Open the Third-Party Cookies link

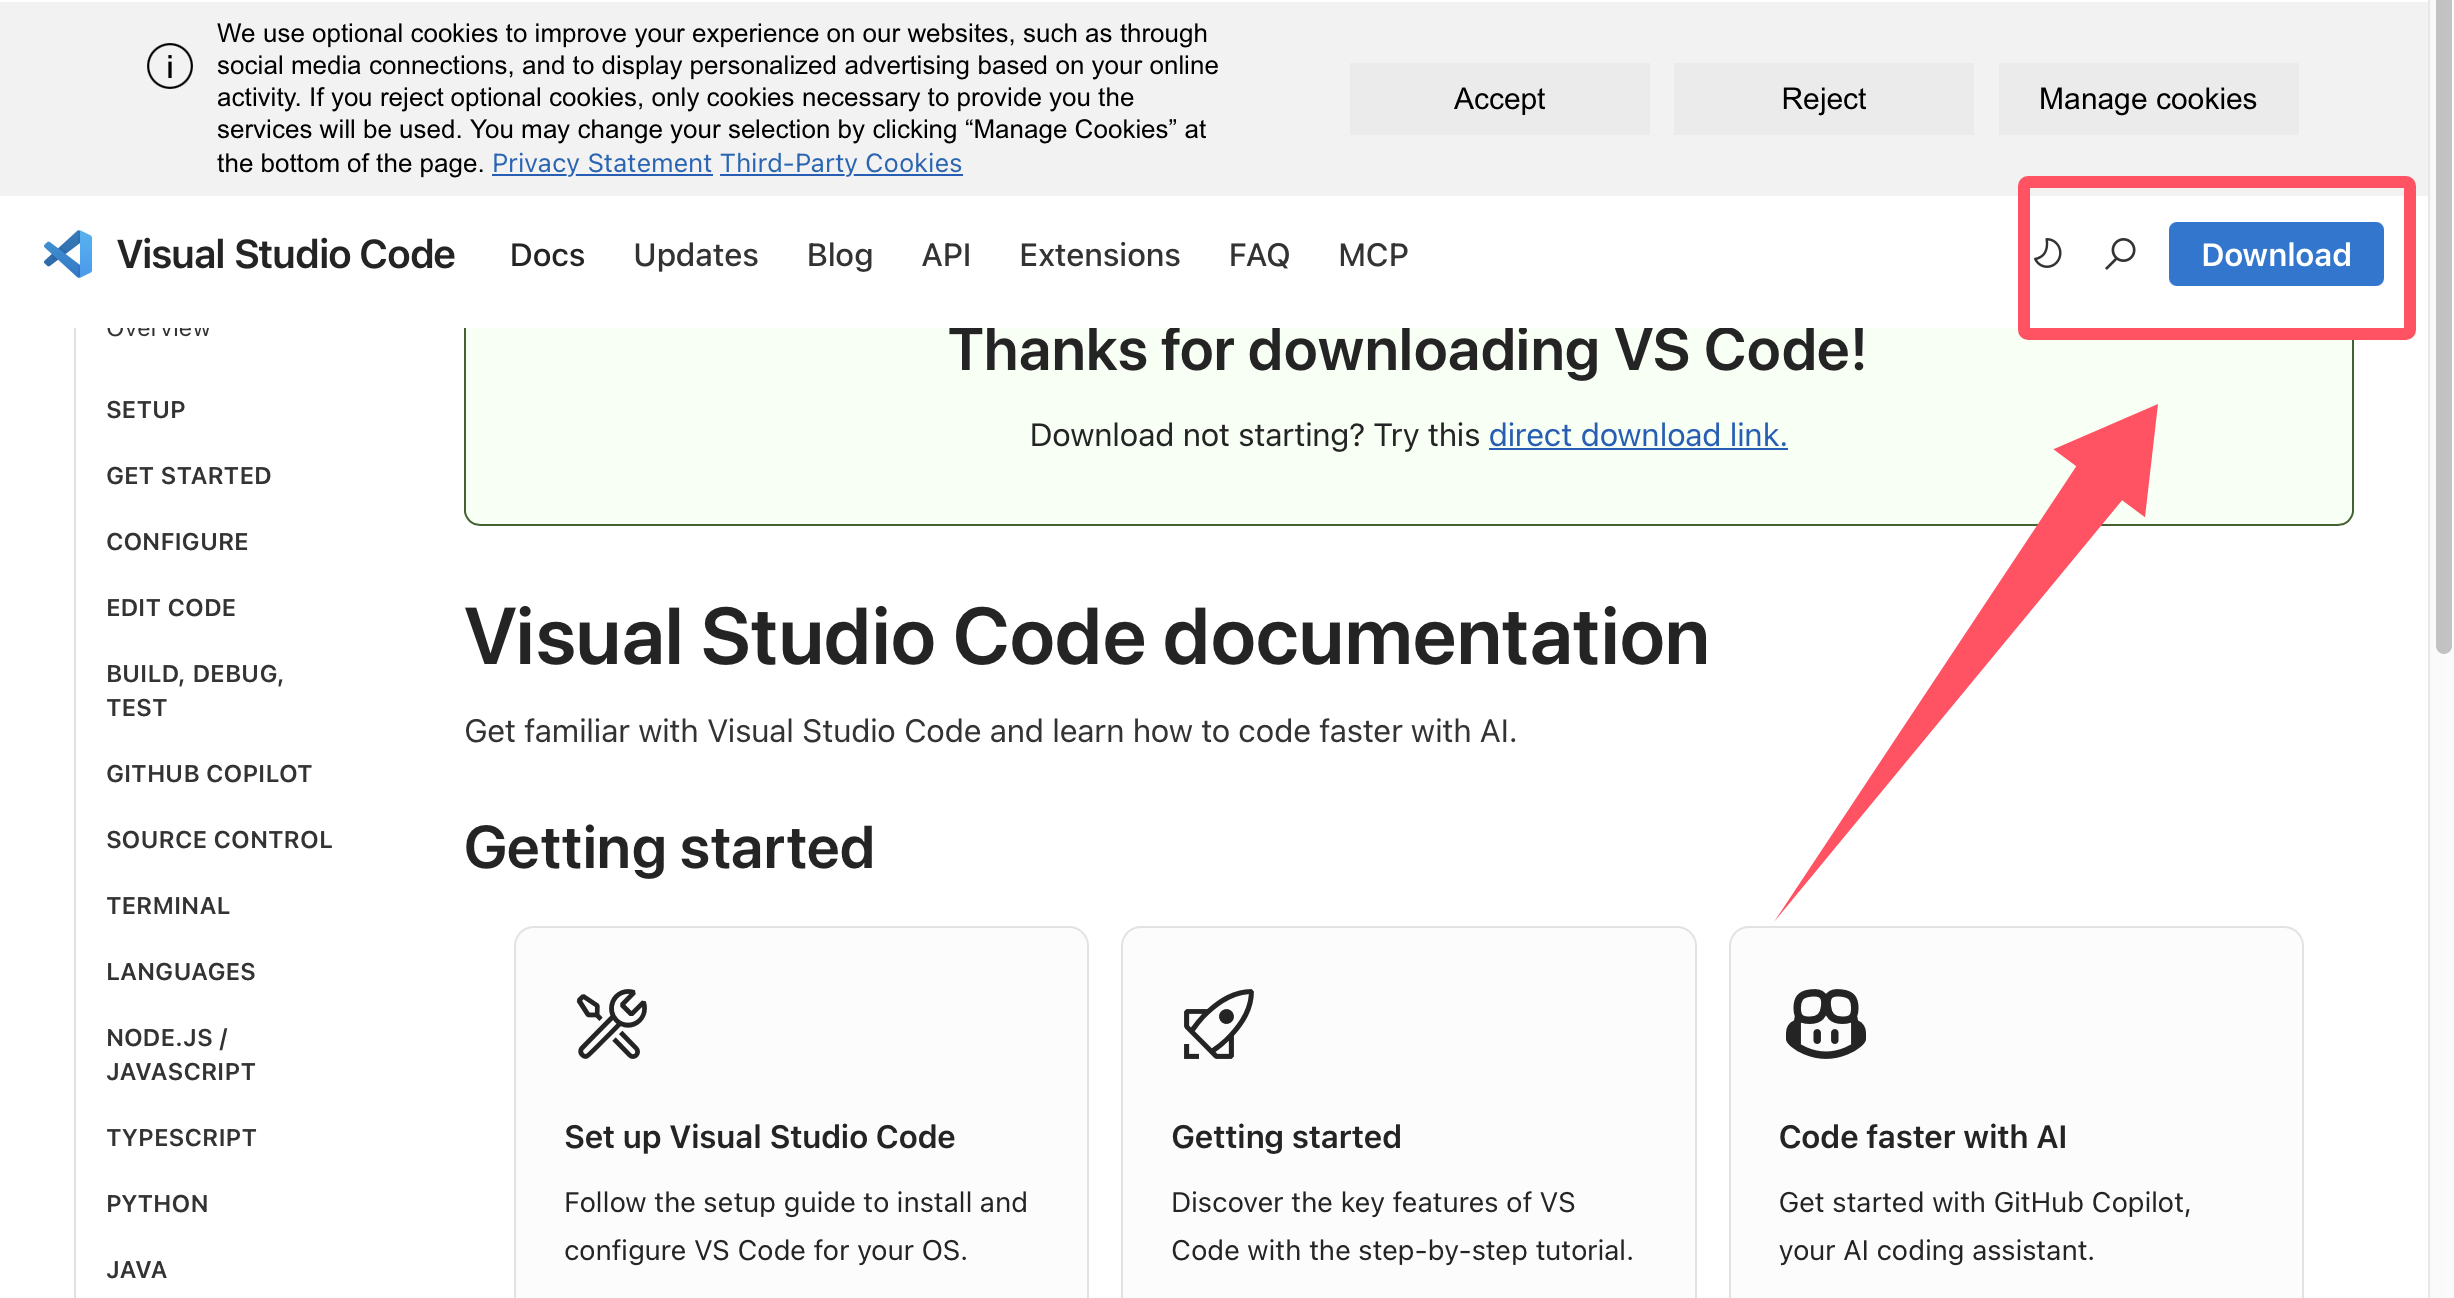(x=841, y=163)
